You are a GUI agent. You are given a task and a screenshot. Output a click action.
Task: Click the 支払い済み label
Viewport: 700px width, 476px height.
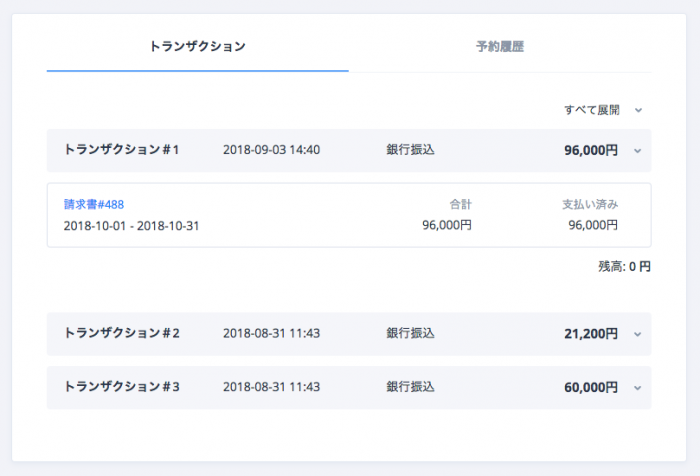coord(590,205)
